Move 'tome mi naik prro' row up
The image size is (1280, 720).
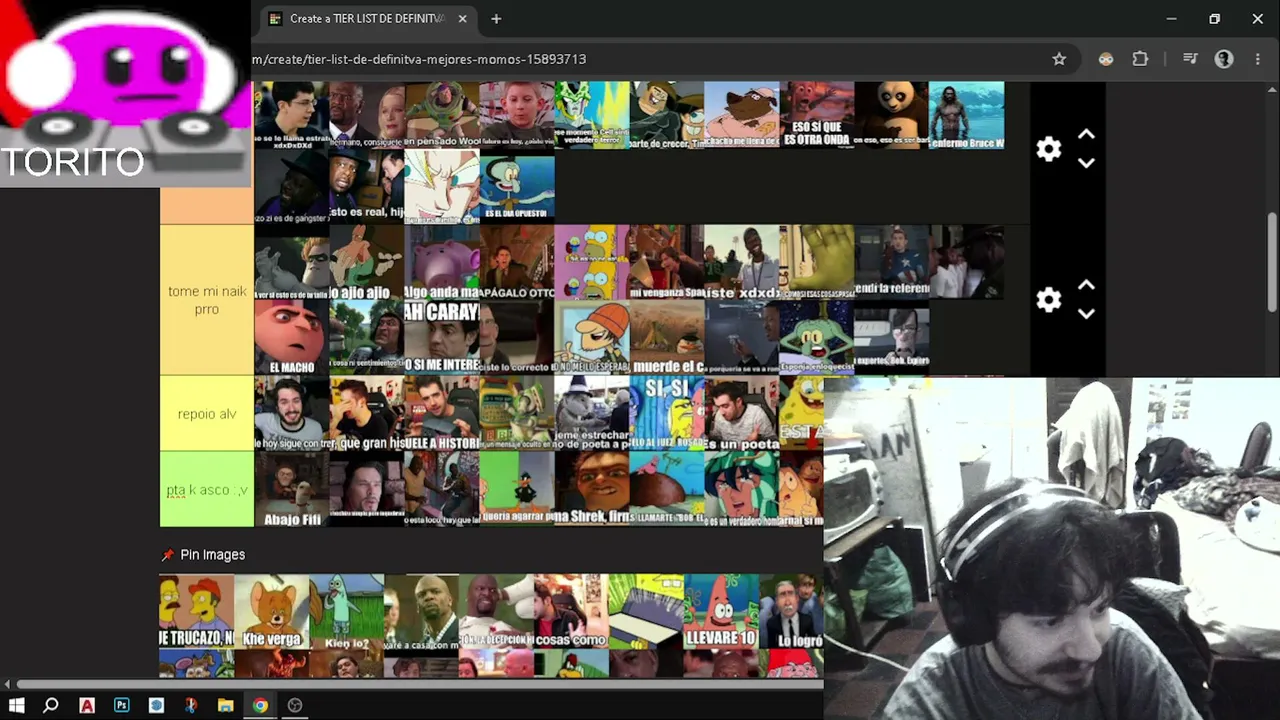tap(1086, 286)
